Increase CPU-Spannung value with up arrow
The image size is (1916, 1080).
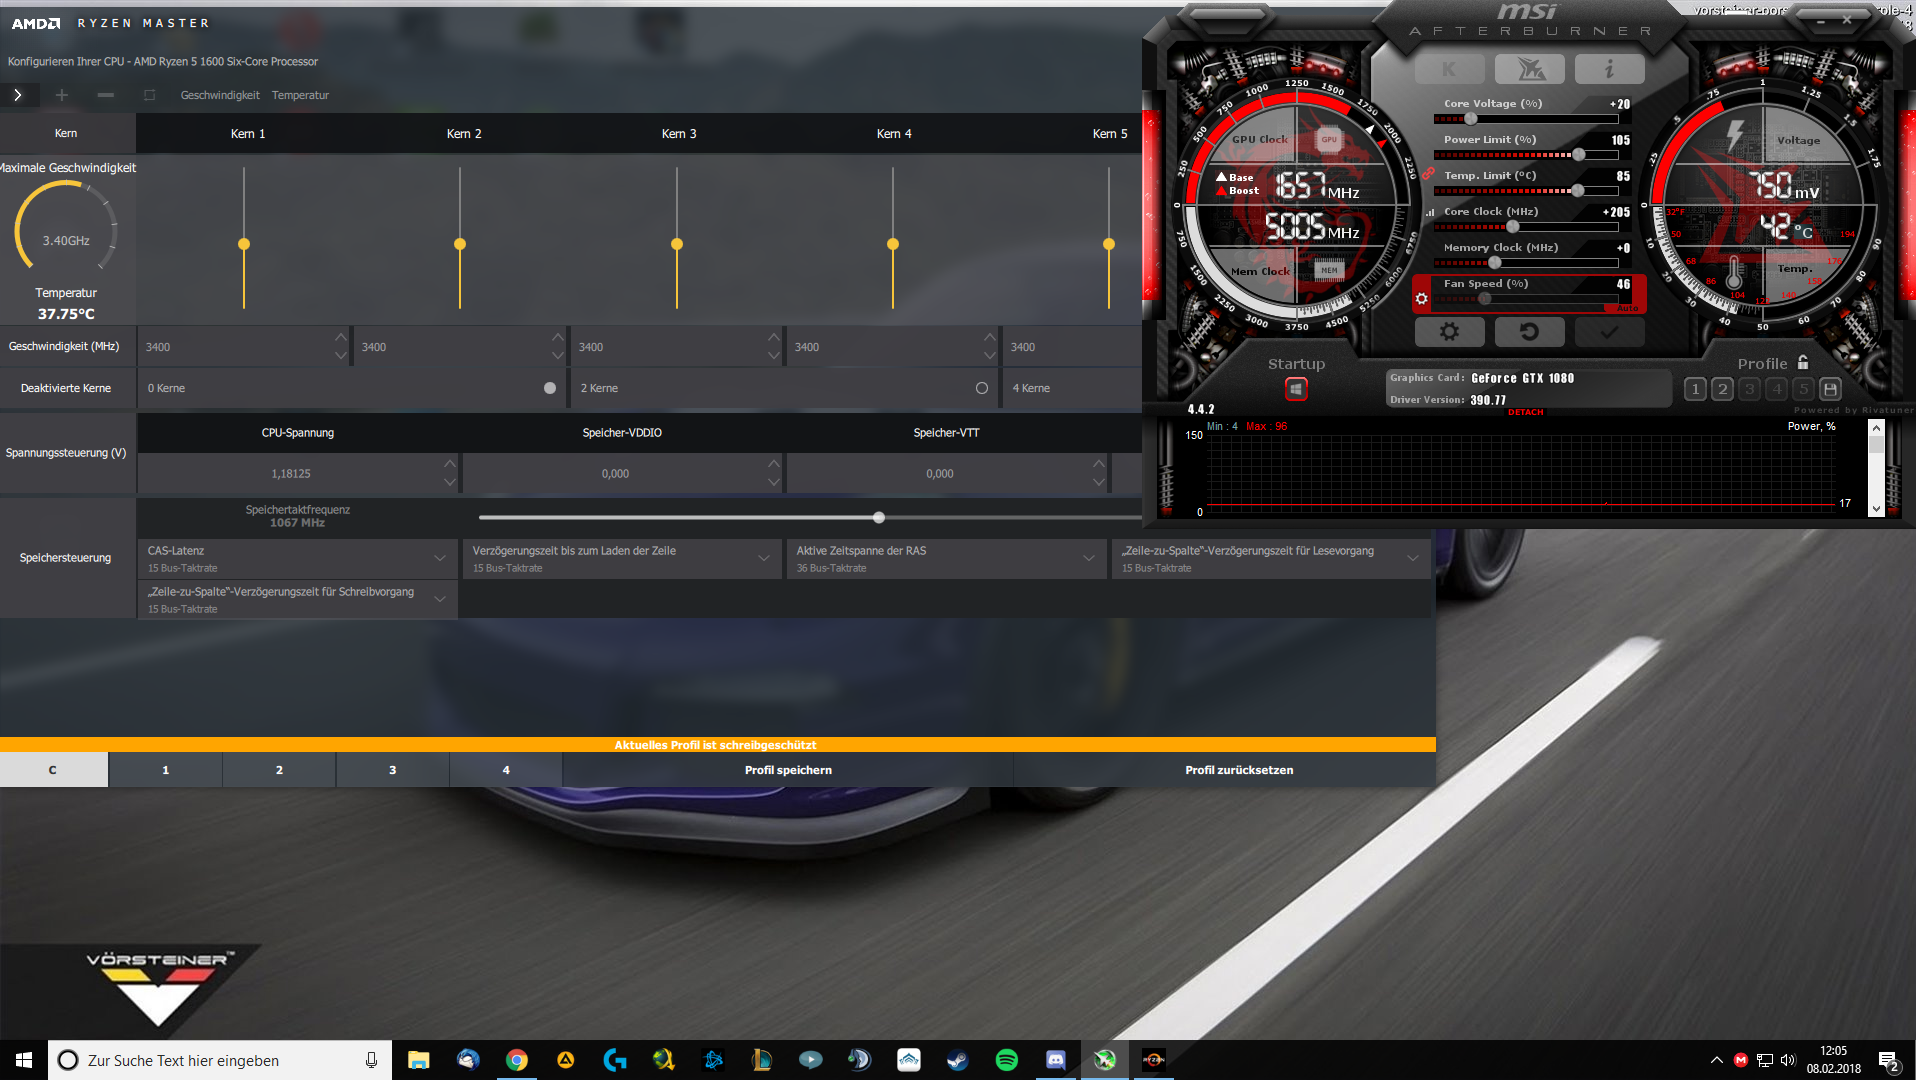point(450,463)
